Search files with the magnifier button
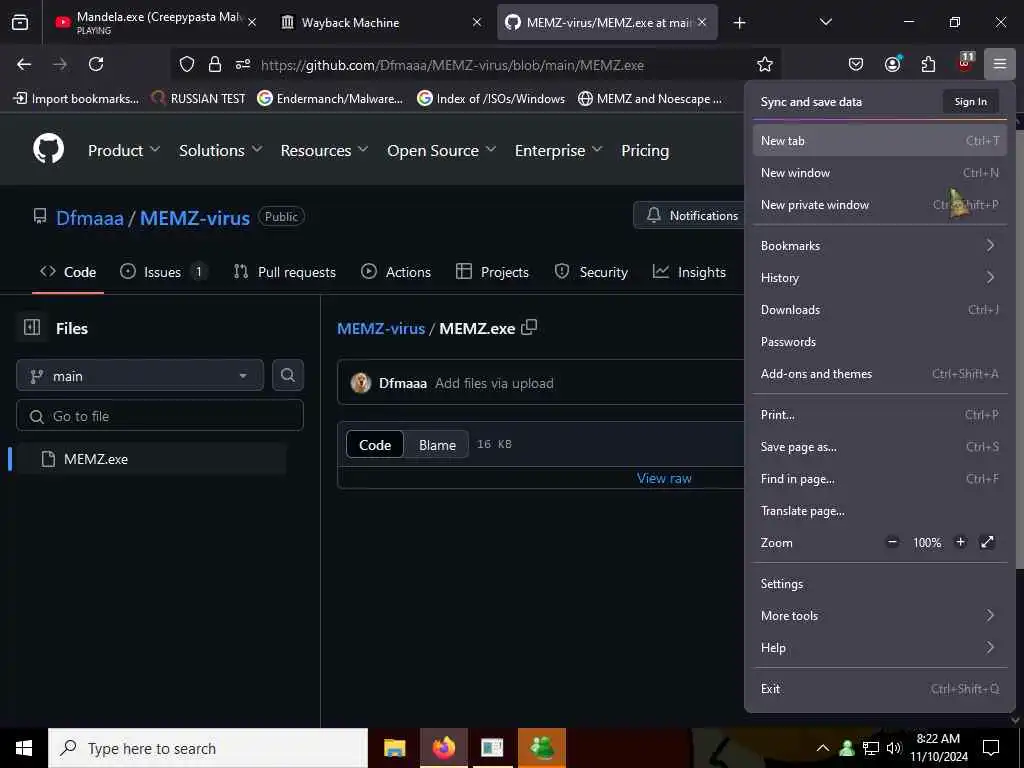This screenshot has width=1024, height=768. pos(287,376)
